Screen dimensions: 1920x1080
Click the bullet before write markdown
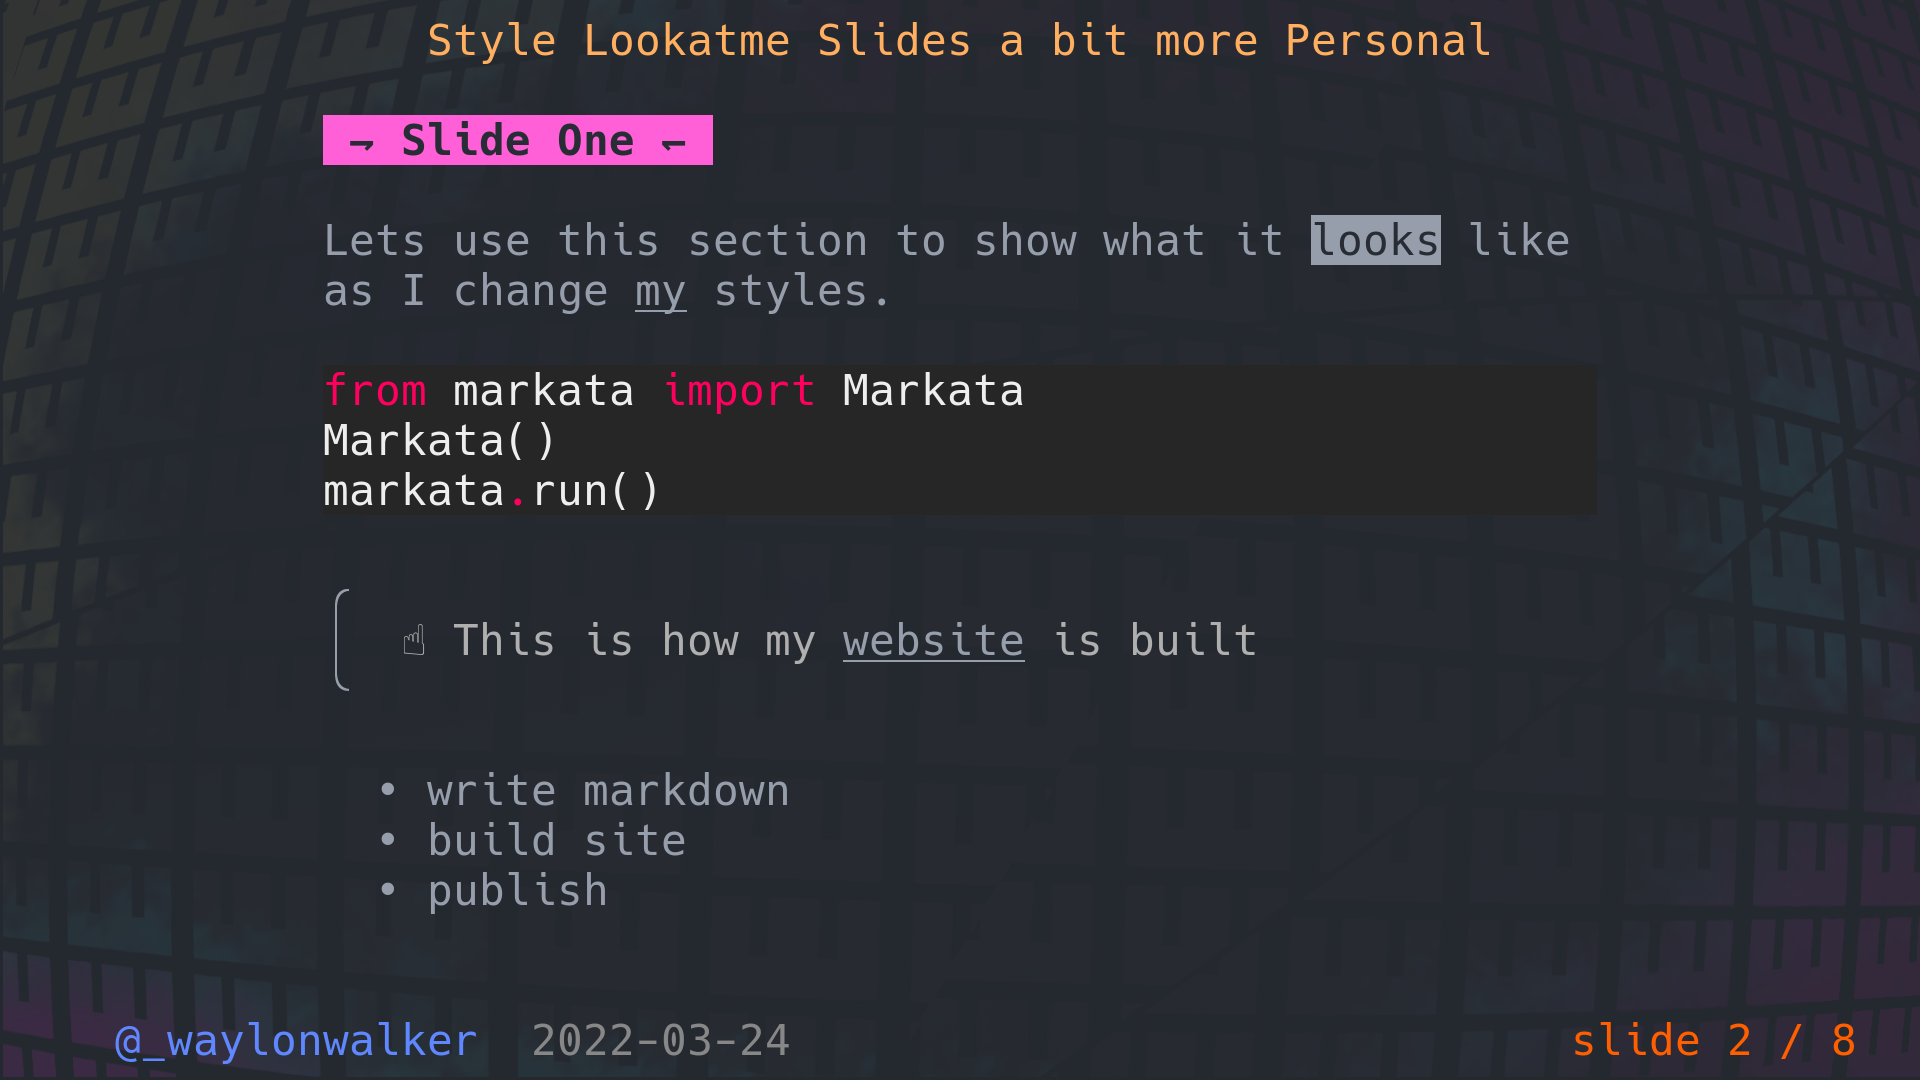[388, 790]
